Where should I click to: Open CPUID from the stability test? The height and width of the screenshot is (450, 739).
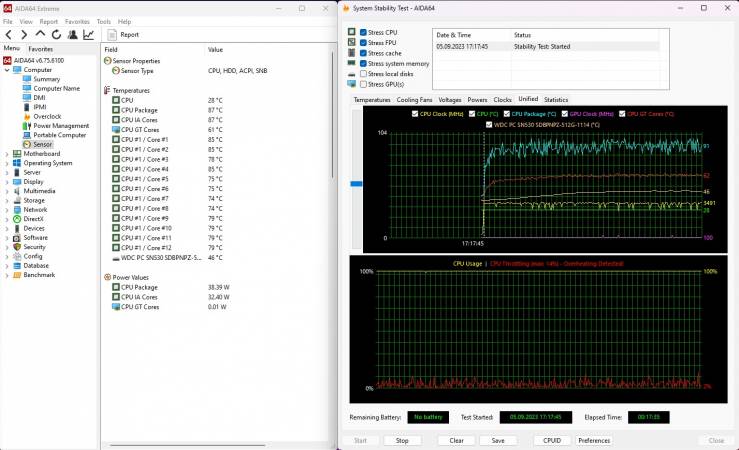(552, 441)
